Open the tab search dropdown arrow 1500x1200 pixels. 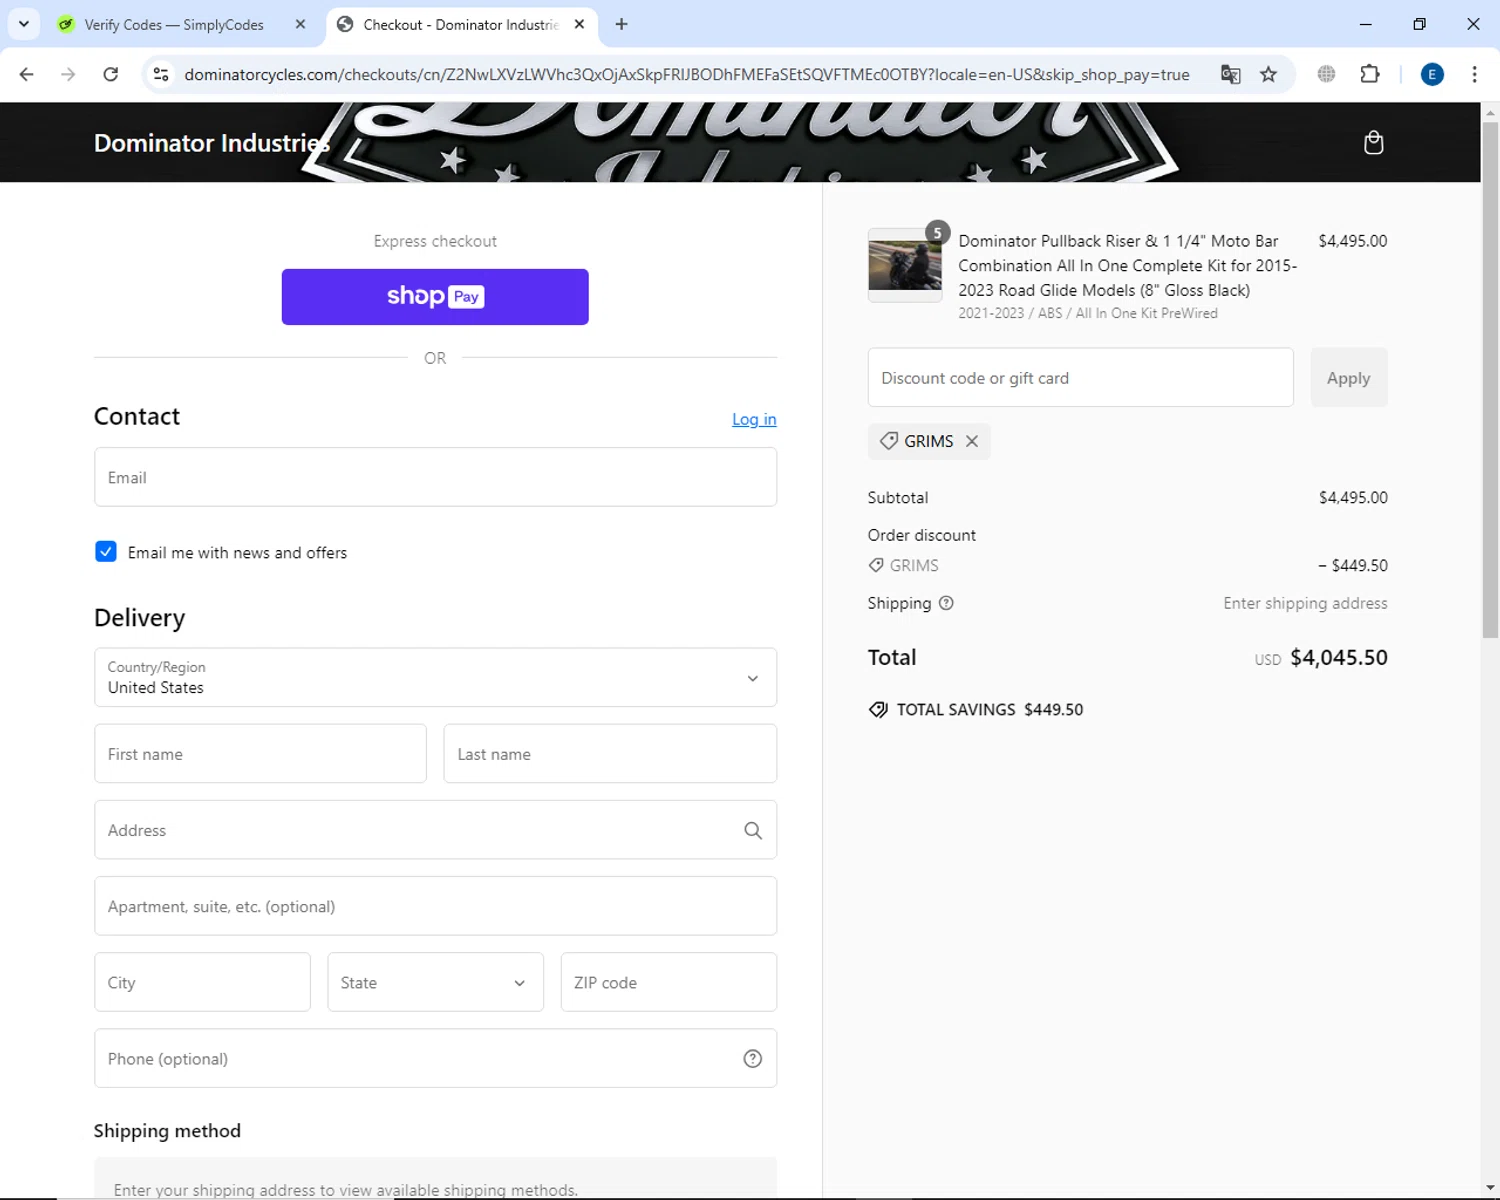point(24,24)
